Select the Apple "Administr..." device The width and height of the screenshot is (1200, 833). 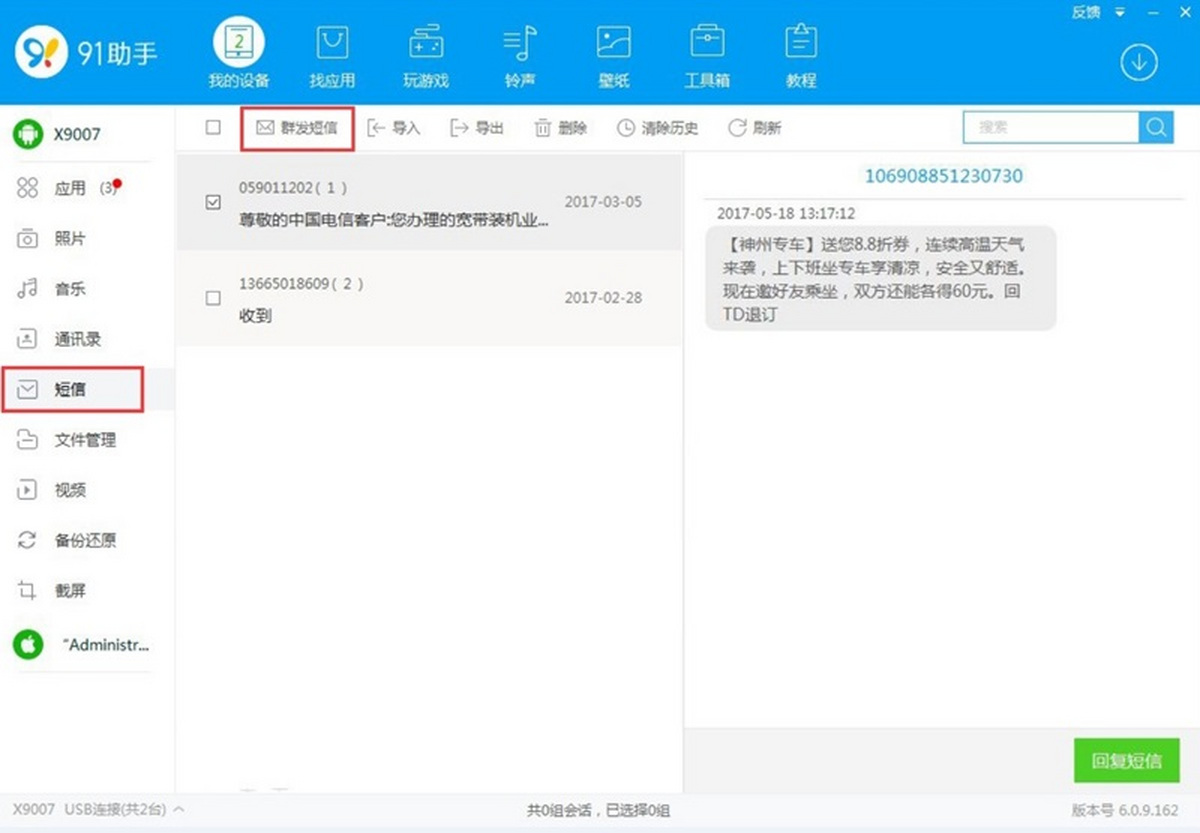coord(81,645)
